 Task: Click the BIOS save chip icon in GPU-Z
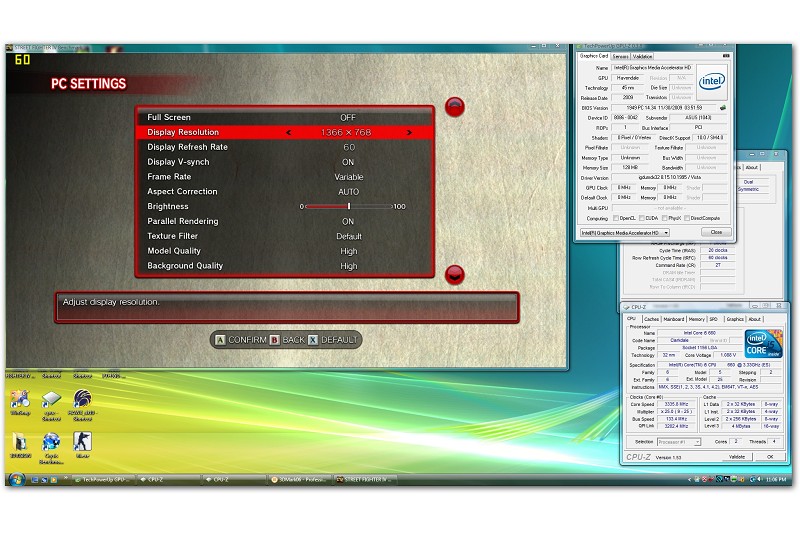[x=723, y=108]
